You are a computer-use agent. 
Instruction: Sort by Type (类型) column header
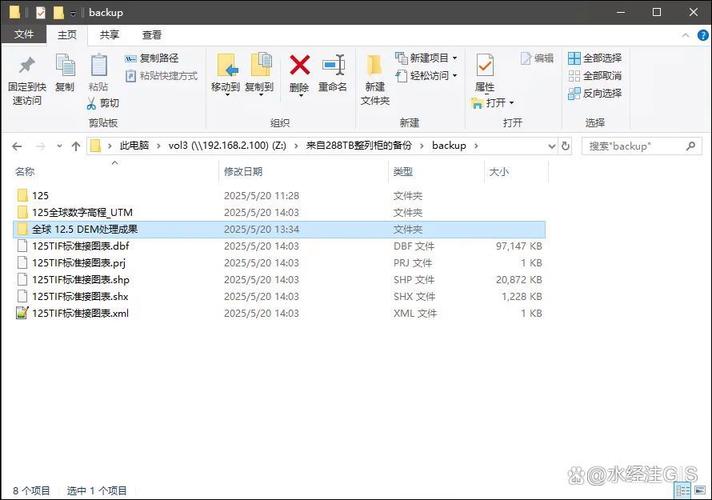point(403,172)
